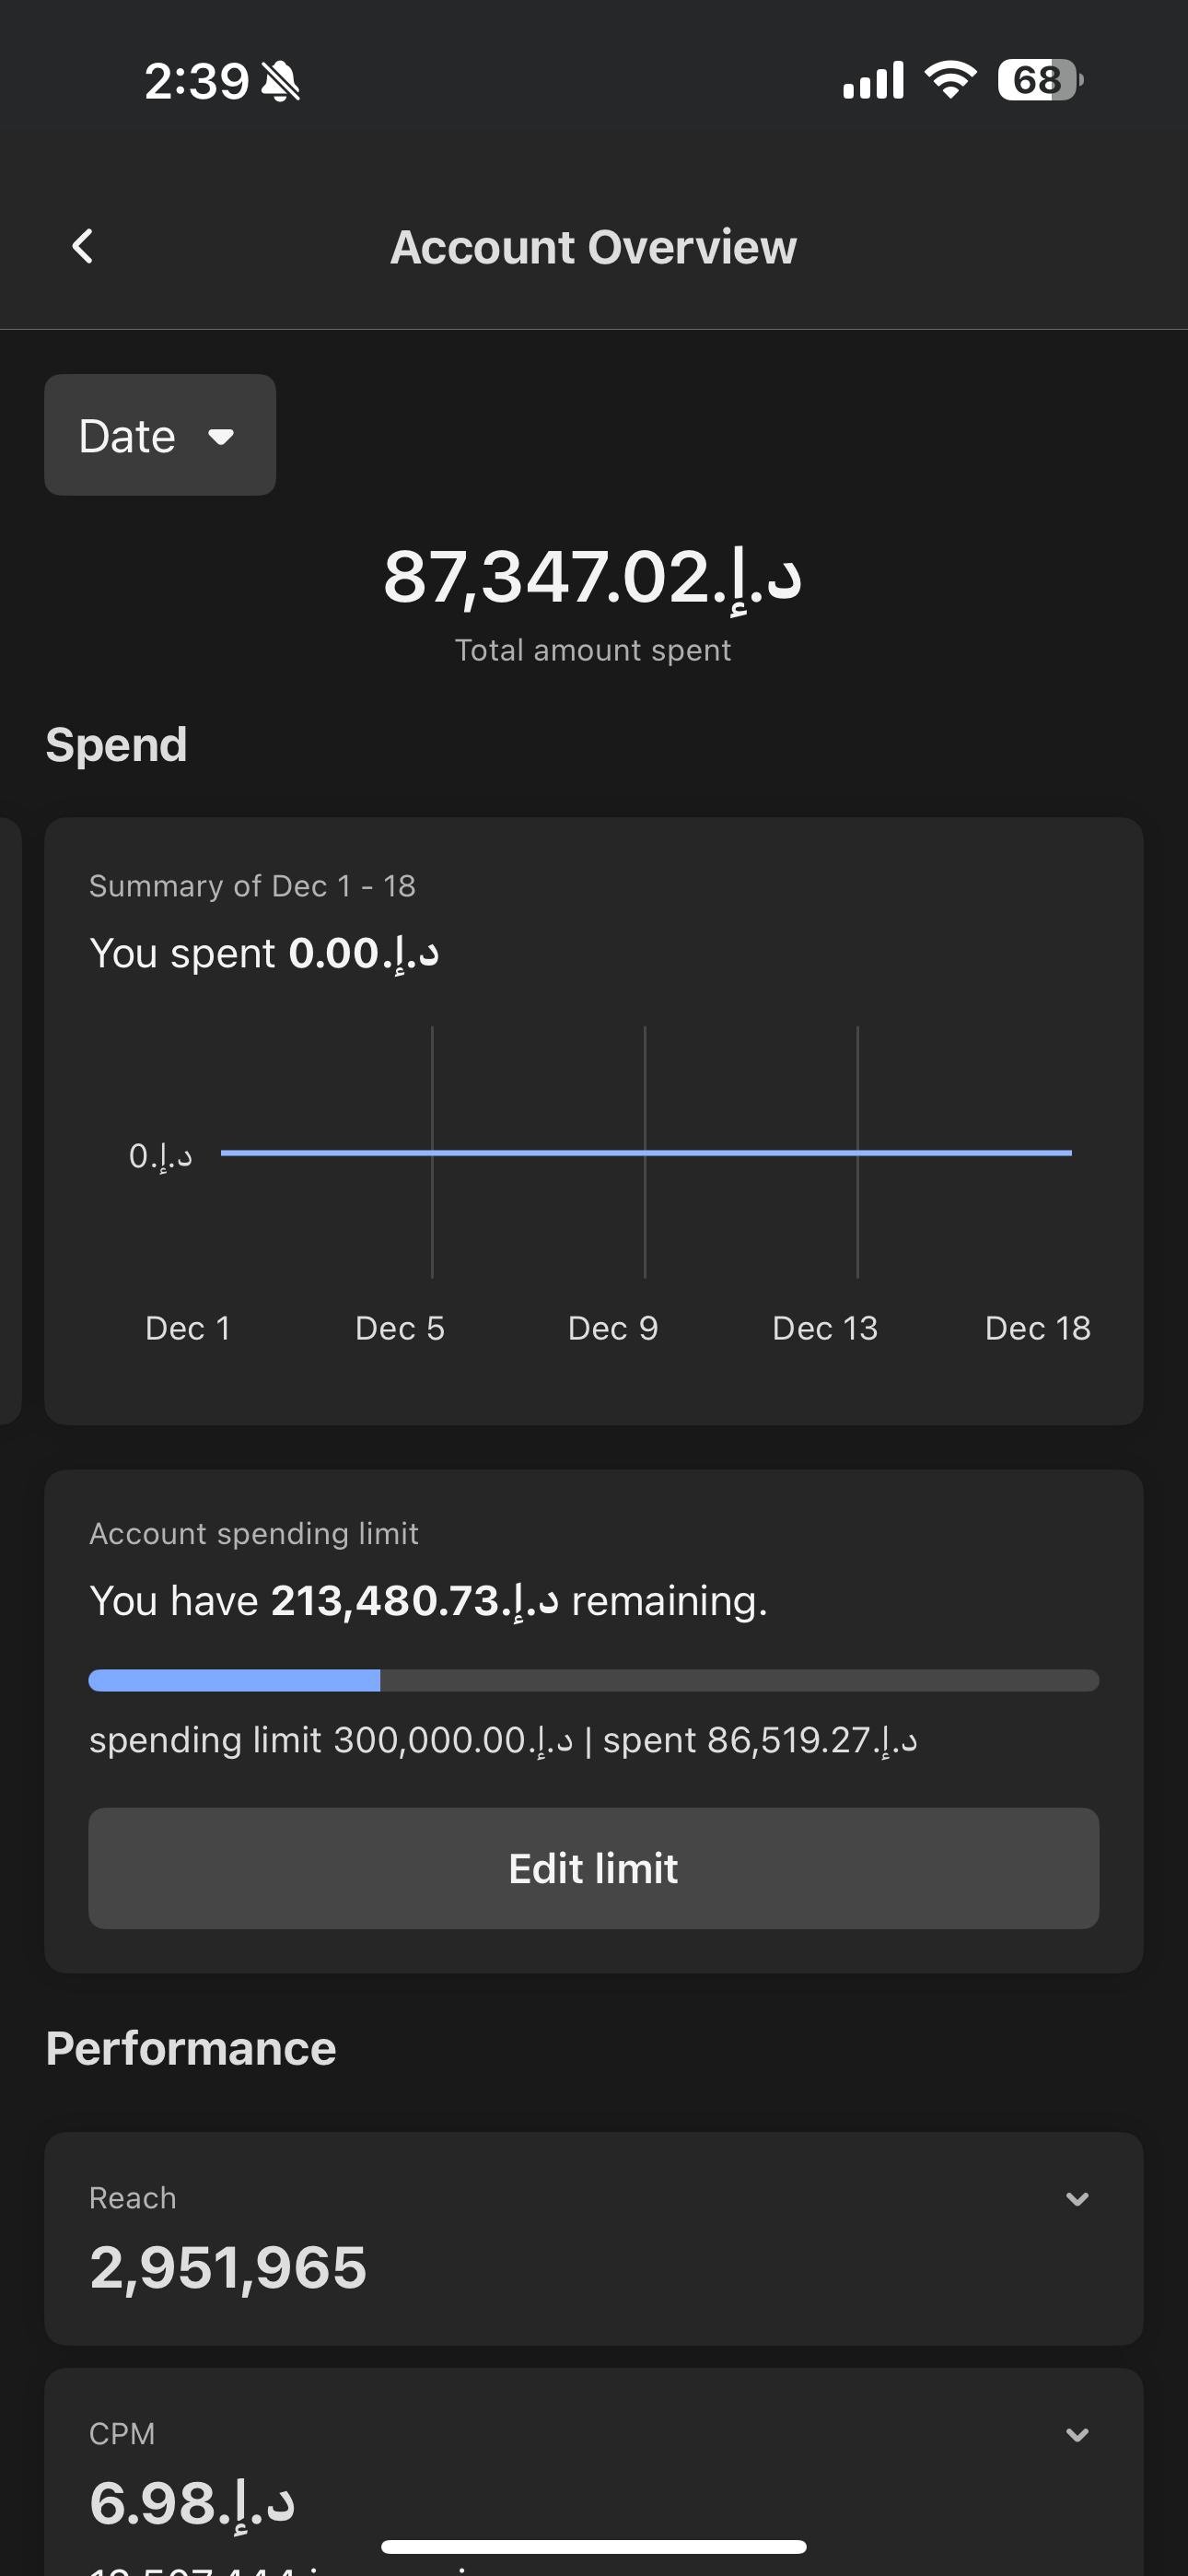
Task: Tap the battery level indicator
Action: pos(1039,80)
